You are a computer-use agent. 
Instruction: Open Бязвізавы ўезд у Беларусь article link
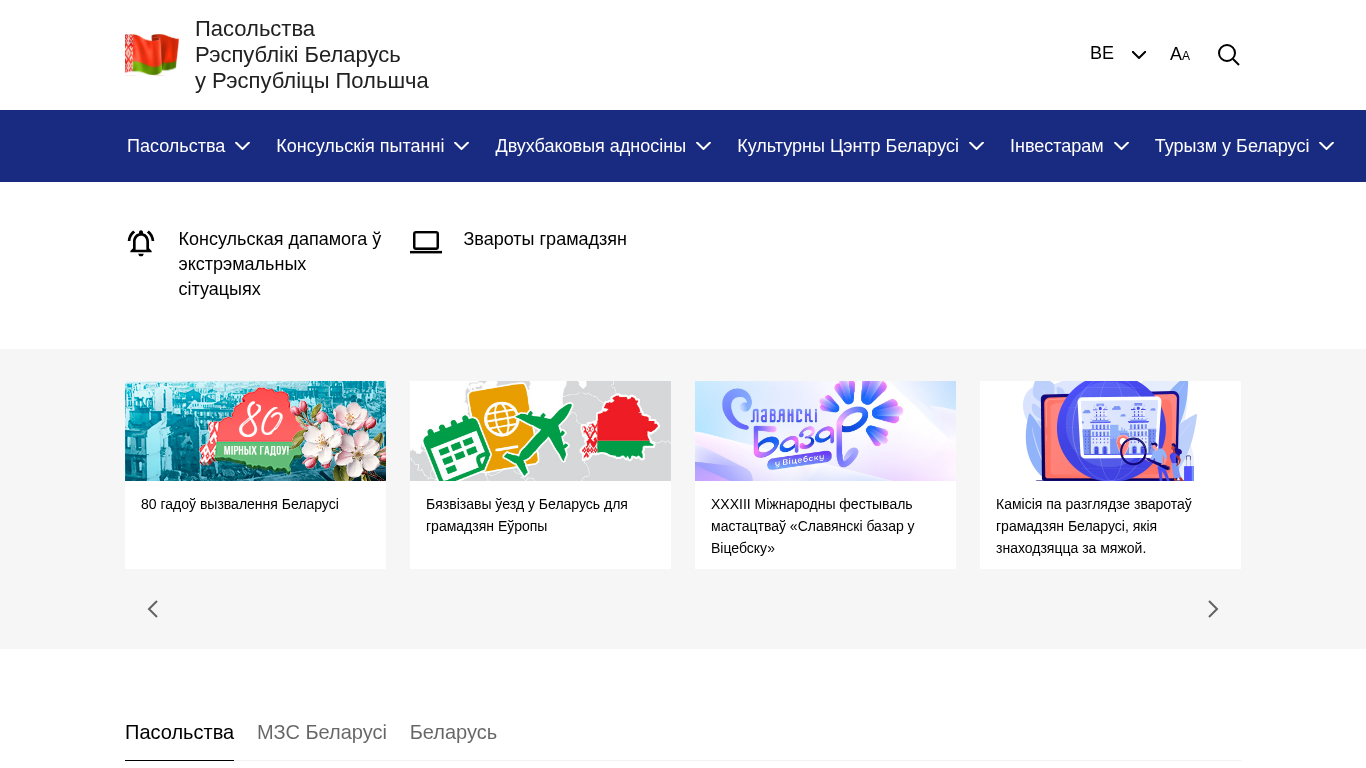click(x=527, y=515)
